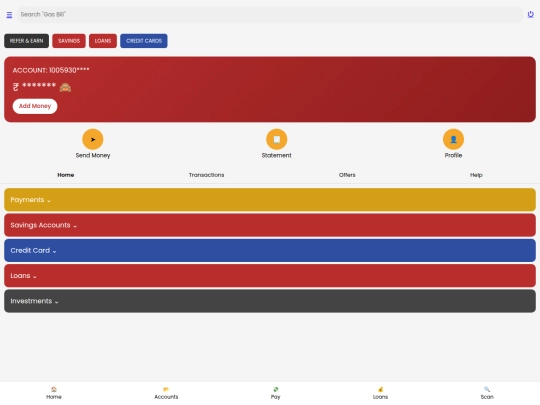Click the Add Money button
This screenshot has width=540, height=405.
(35, 106)
